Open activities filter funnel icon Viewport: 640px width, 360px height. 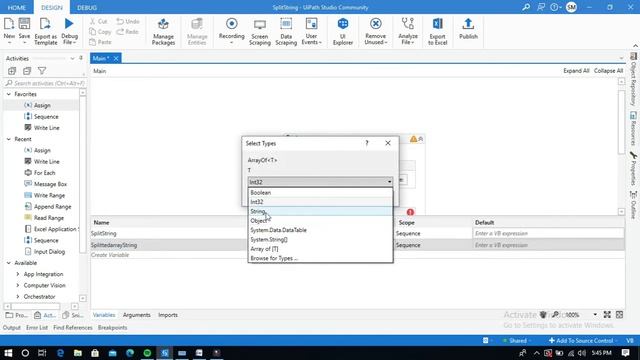pyautogui.click(x=42, y=71)
